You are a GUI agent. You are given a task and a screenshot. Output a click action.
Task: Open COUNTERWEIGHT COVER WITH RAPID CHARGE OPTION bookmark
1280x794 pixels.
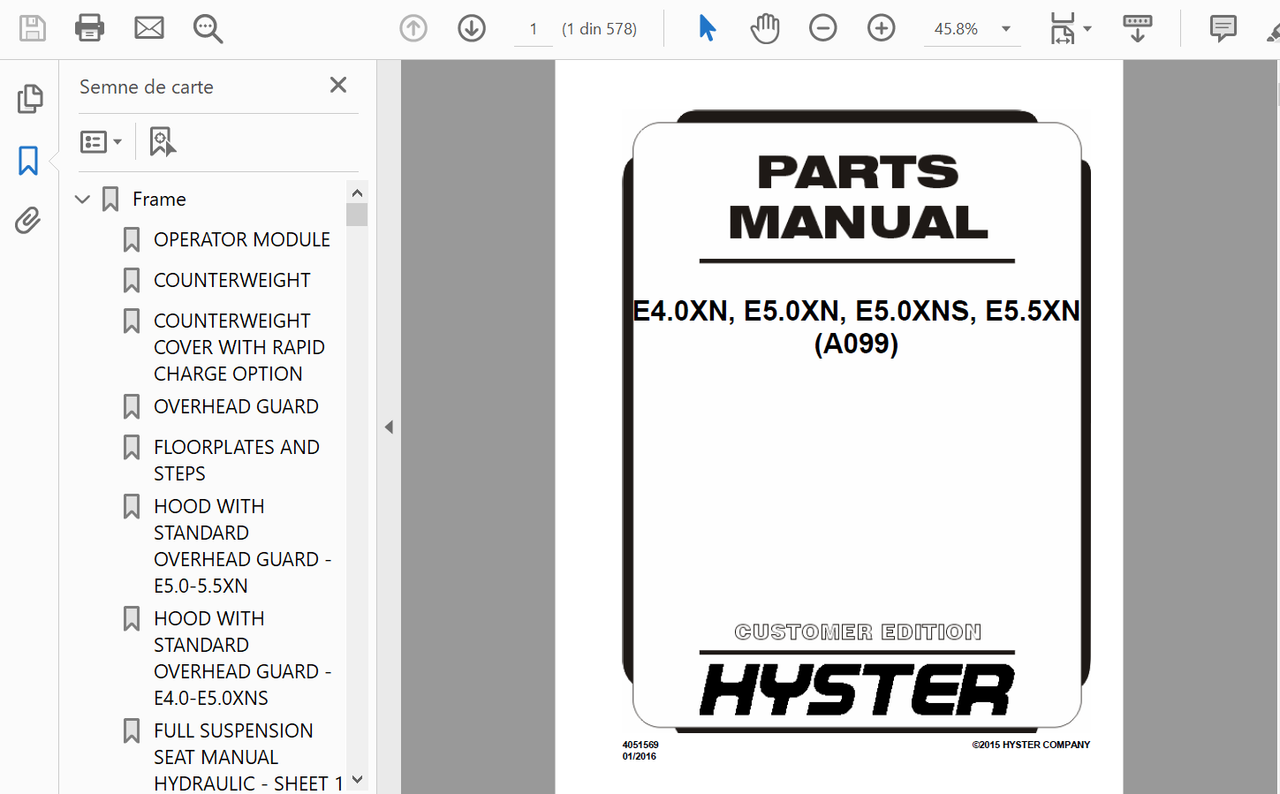[x=239, y=347]
